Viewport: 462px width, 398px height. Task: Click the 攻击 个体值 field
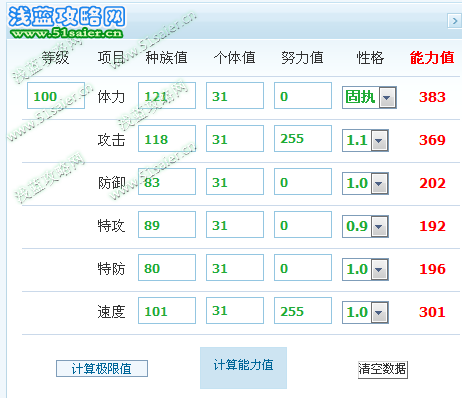[x=235, y=139]
